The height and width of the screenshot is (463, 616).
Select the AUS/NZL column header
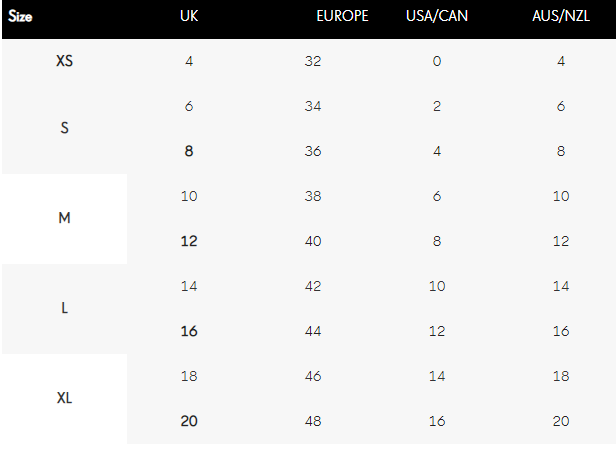click(561, 16)
